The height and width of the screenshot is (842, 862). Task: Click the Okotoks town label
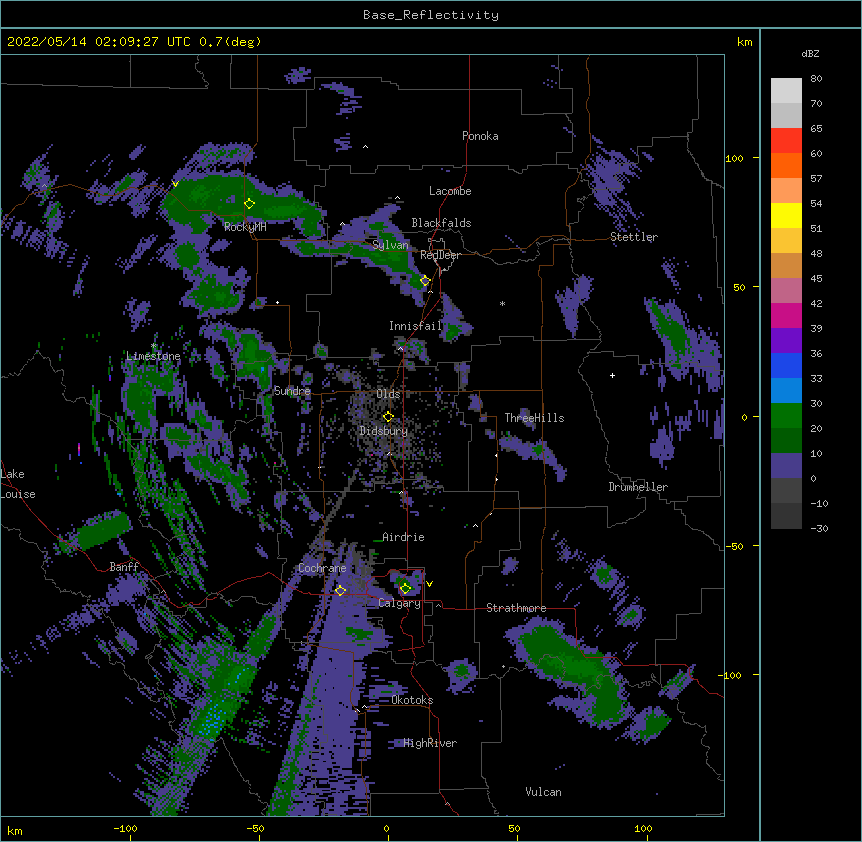coord(412,700)
